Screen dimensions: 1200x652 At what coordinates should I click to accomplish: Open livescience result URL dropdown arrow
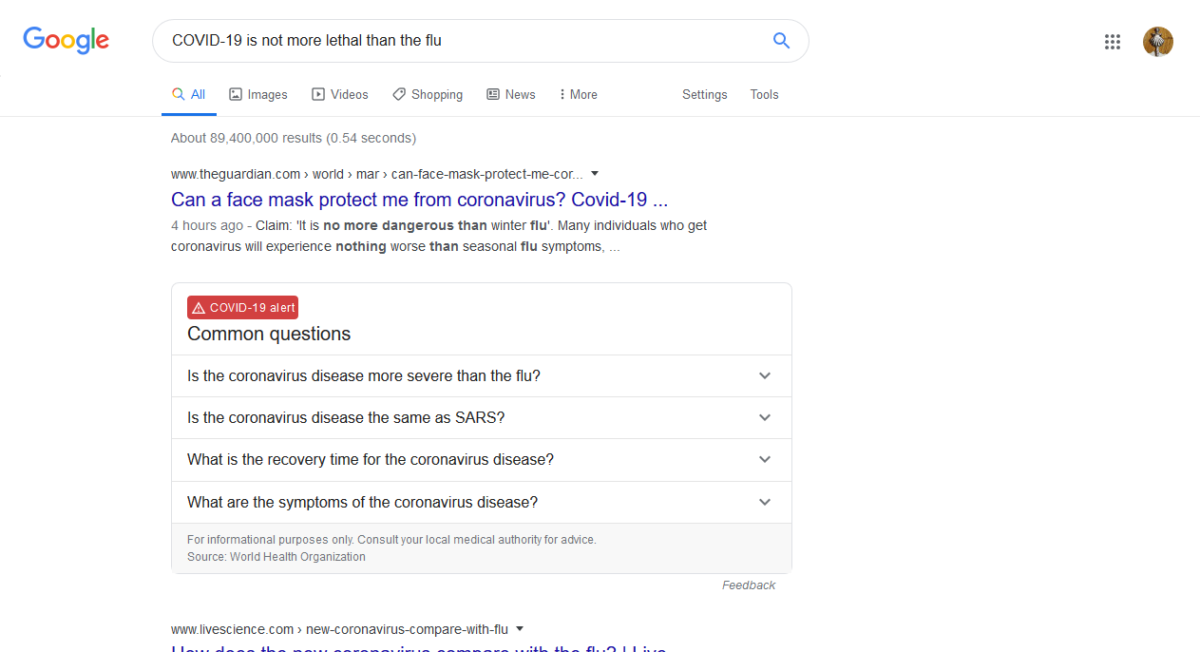pyautogui.click(x=520, y=629)
